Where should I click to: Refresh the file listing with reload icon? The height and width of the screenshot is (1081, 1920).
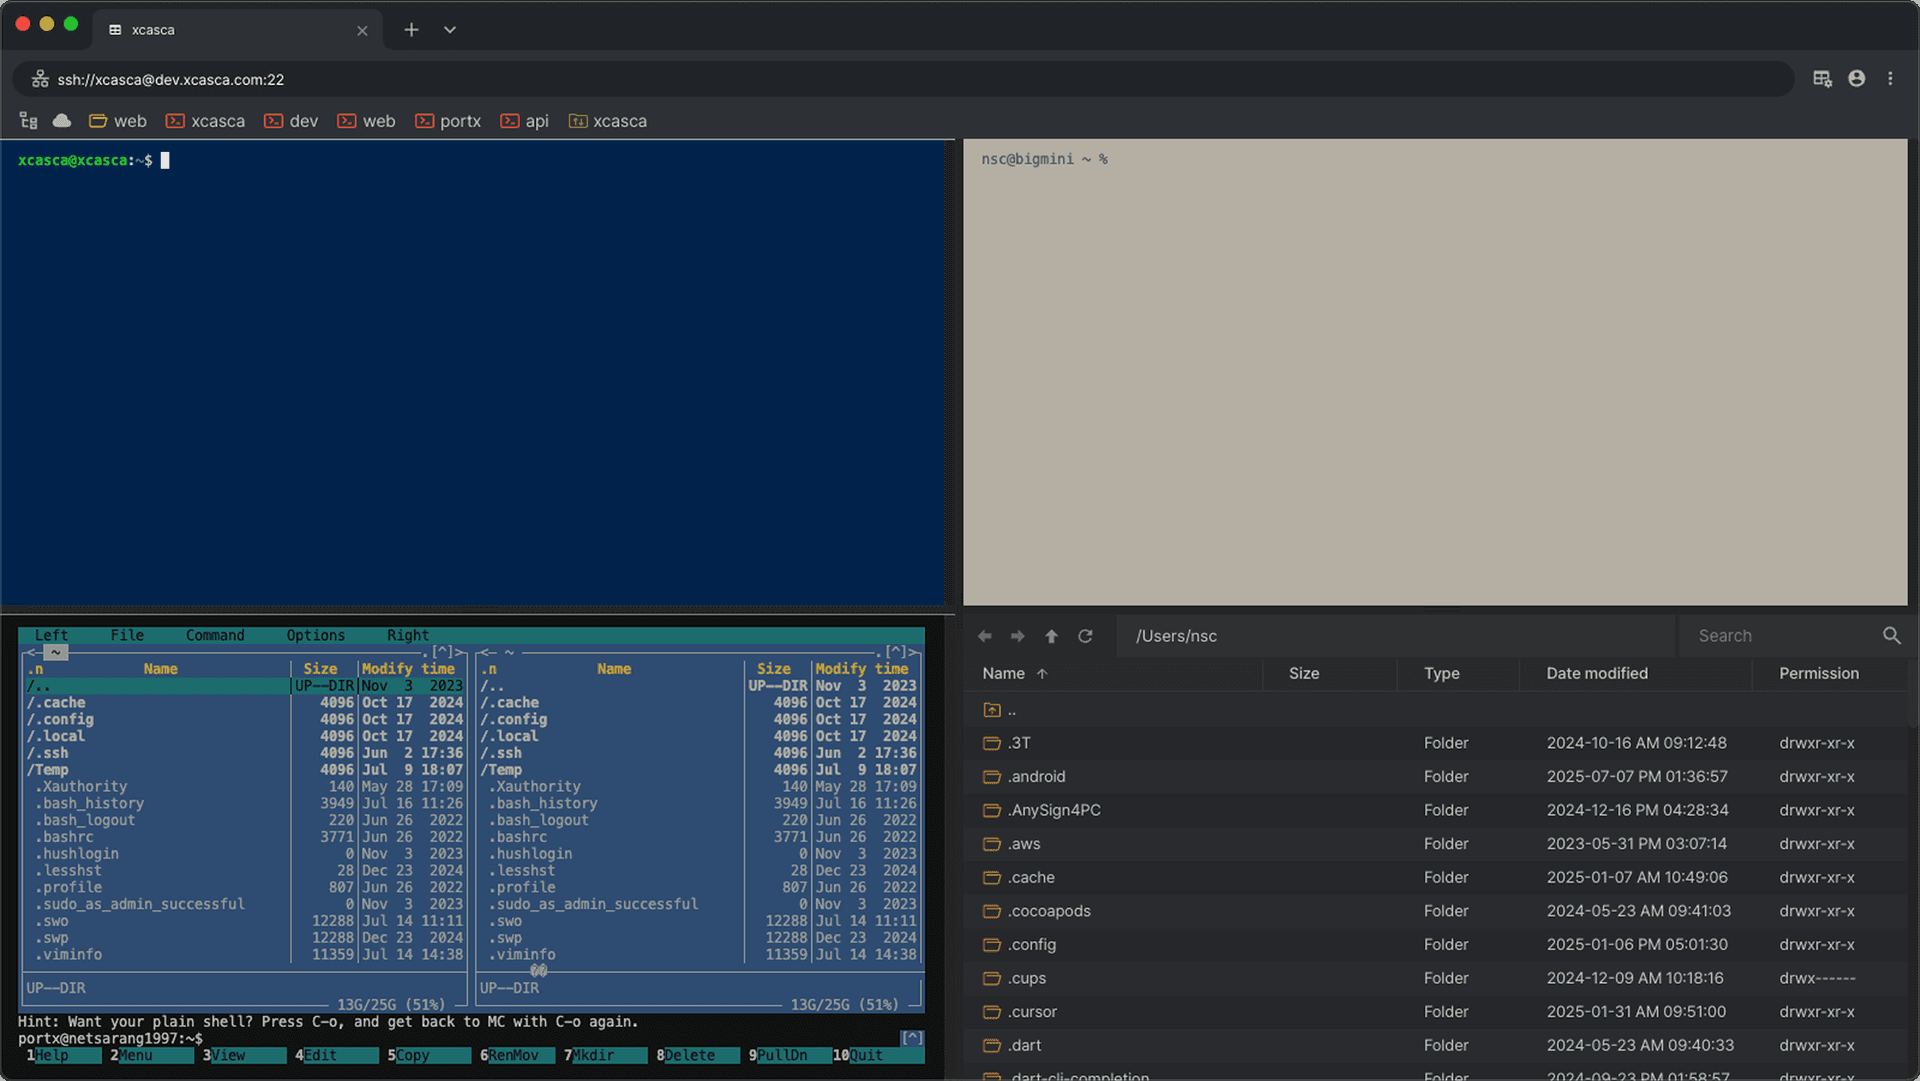click(x=1085, y=636)
